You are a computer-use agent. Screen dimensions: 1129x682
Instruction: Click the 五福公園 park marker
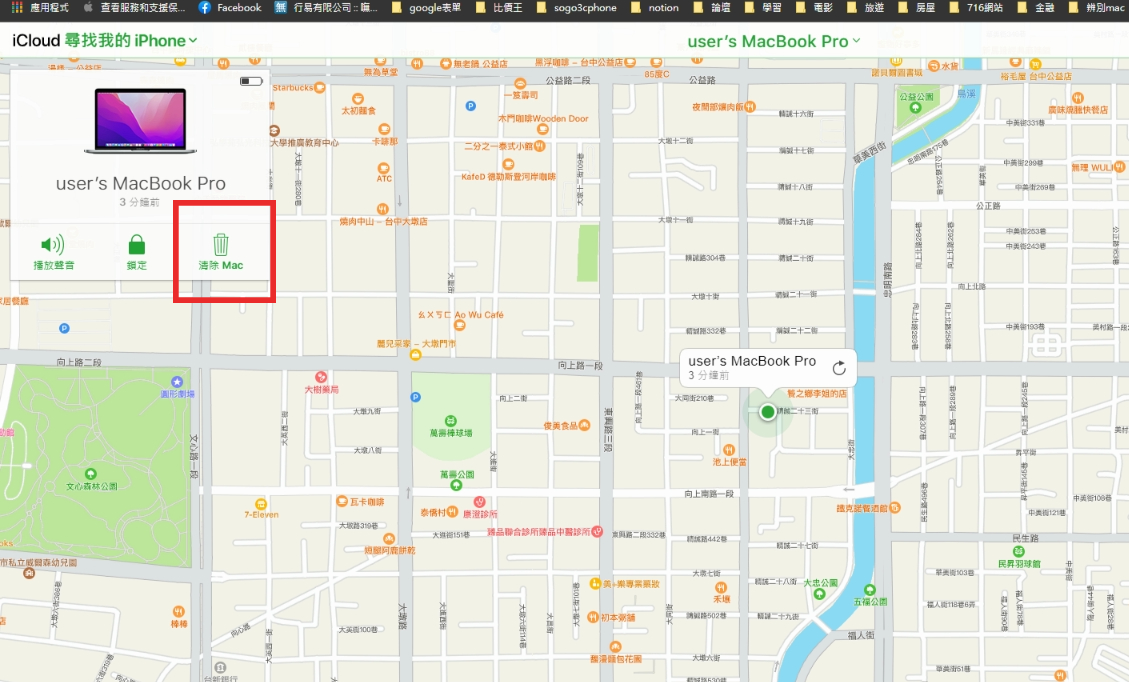click(870, 590)
